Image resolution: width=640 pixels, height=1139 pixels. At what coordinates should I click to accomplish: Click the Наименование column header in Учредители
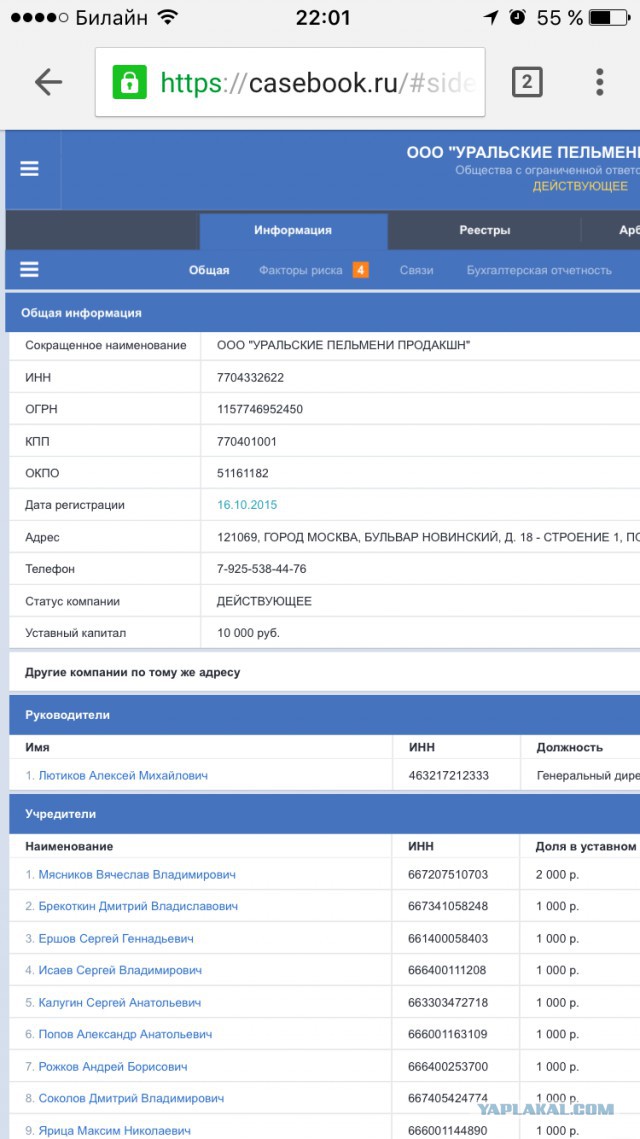click(69, 846)
